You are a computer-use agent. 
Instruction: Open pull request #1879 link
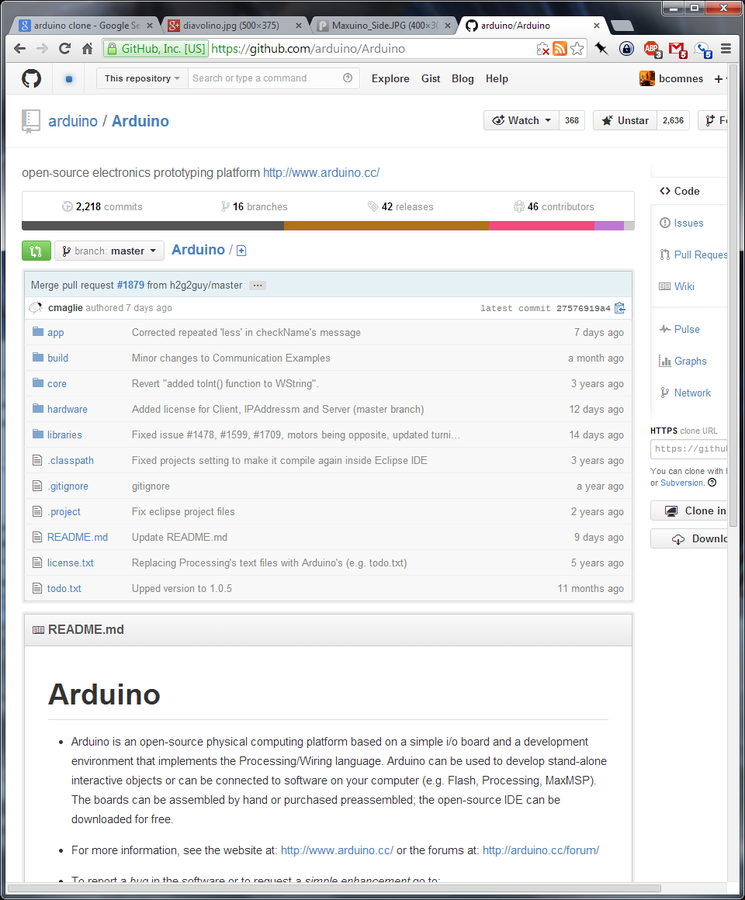pyautogui.click(x=130, y=285)
